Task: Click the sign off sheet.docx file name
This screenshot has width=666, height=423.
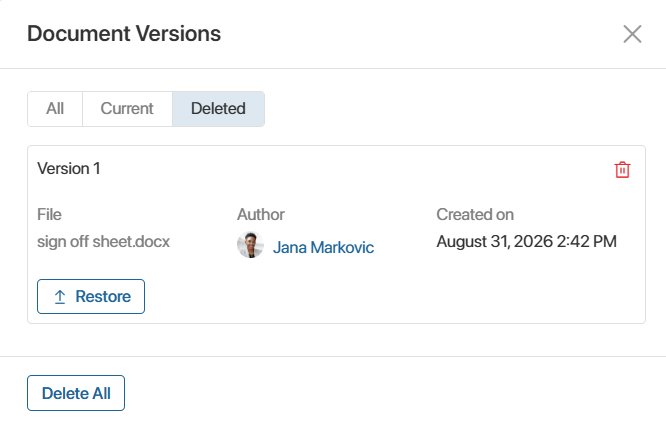Action: [103, 242]
